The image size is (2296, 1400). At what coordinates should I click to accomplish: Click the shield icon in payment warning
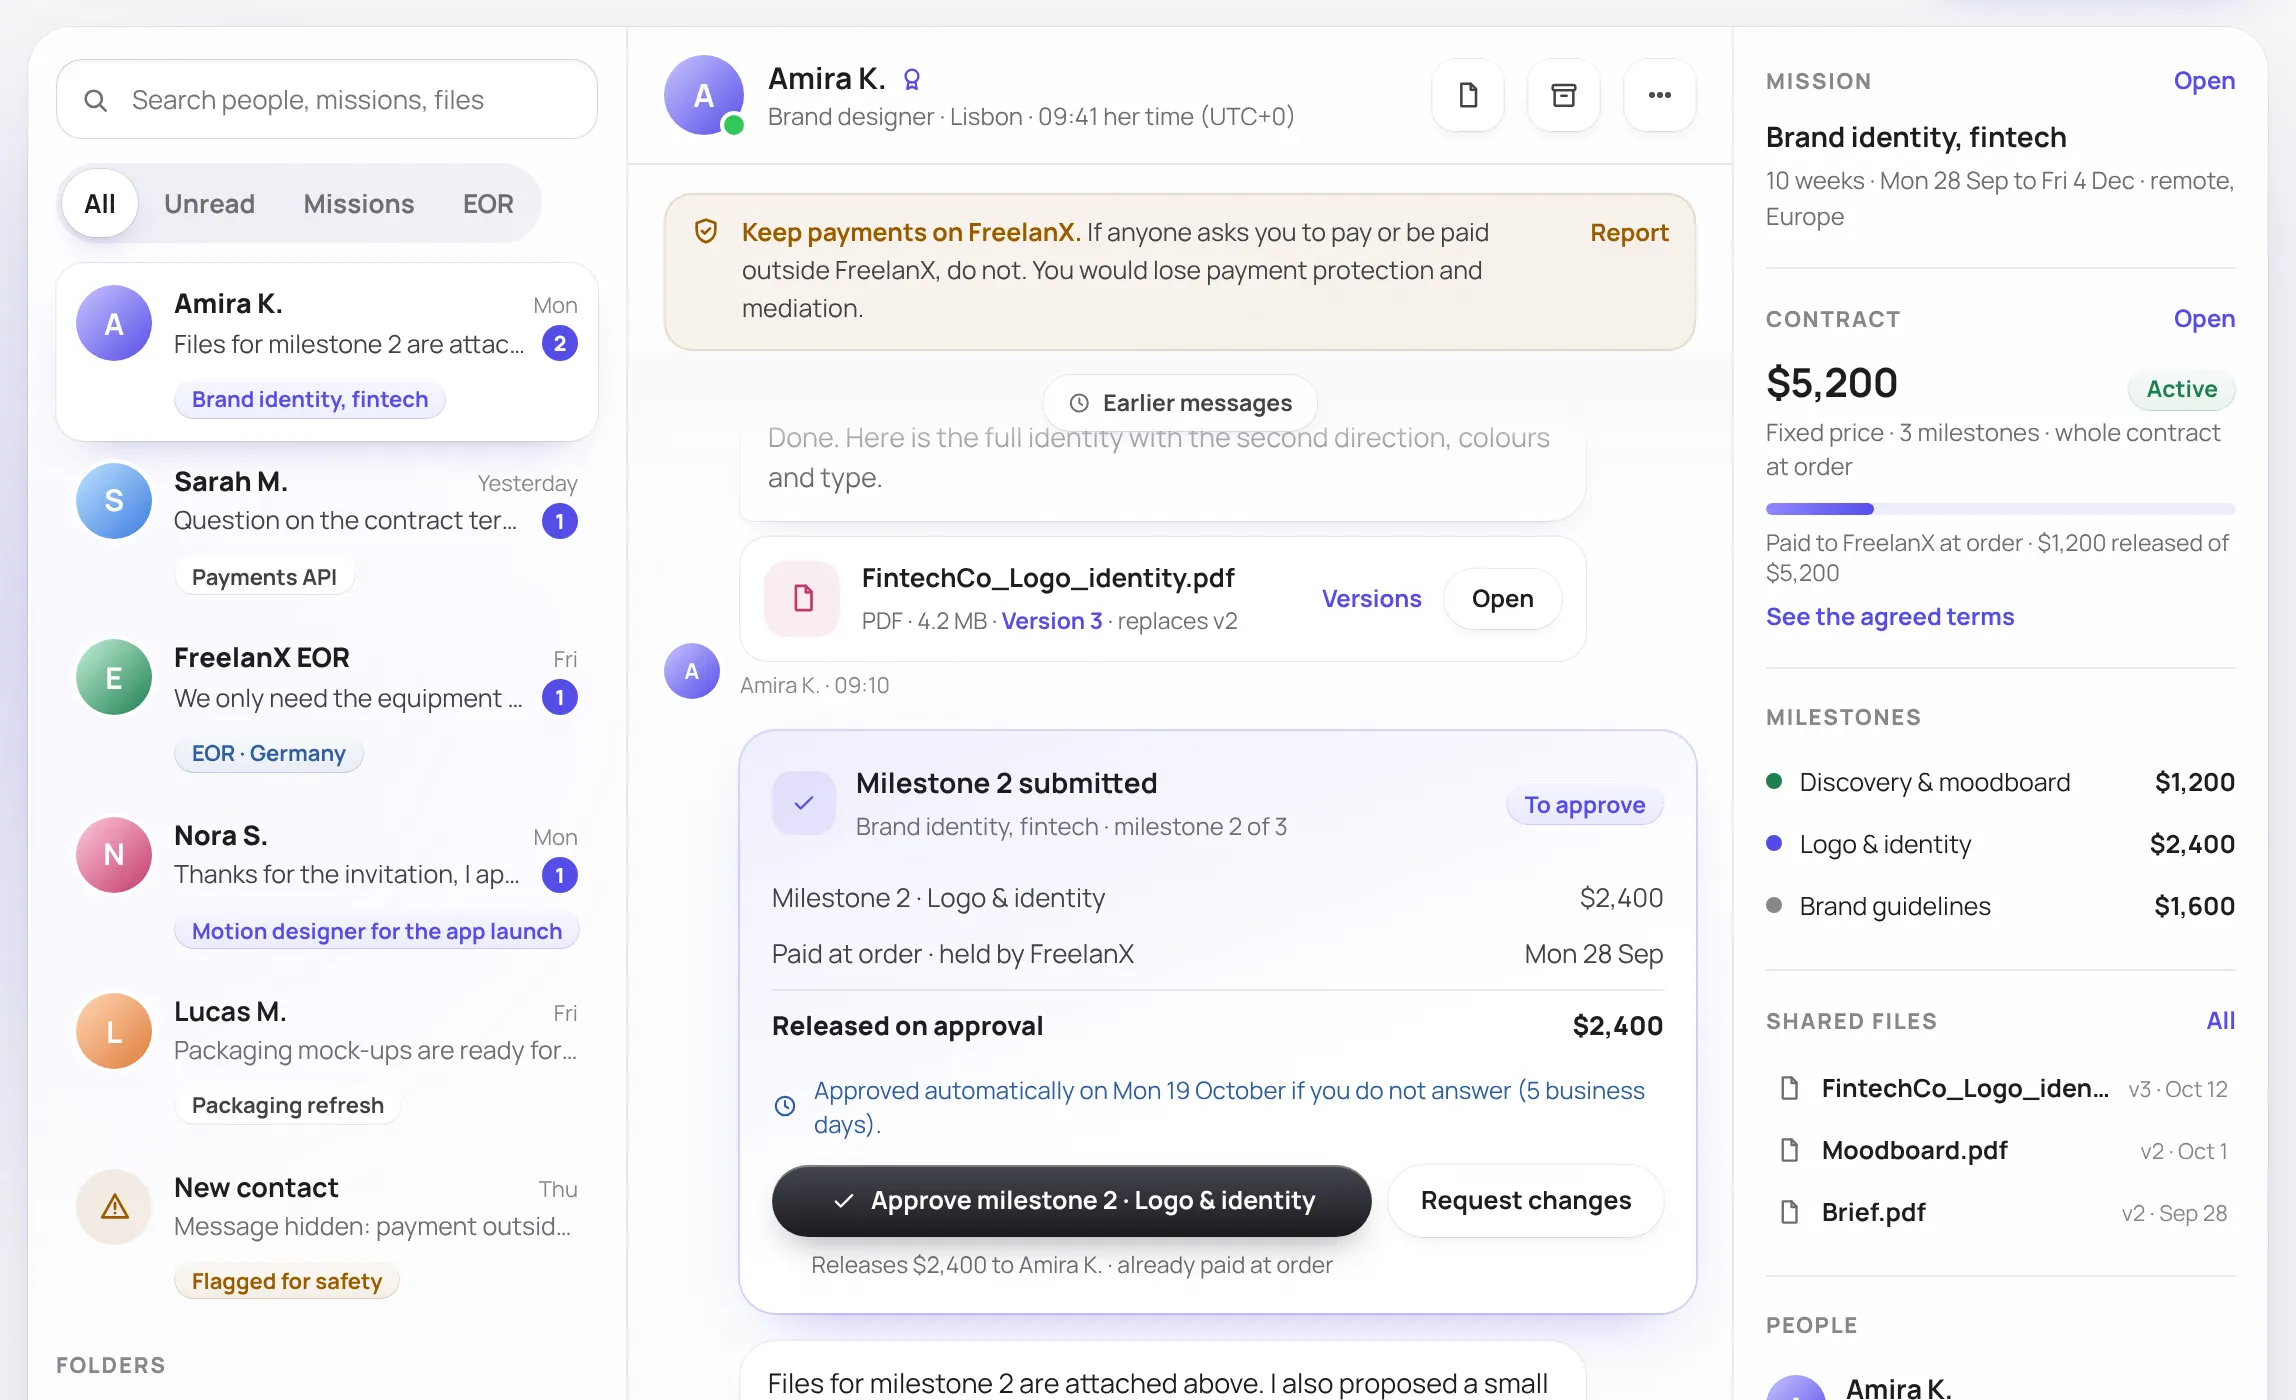point(706,232)
